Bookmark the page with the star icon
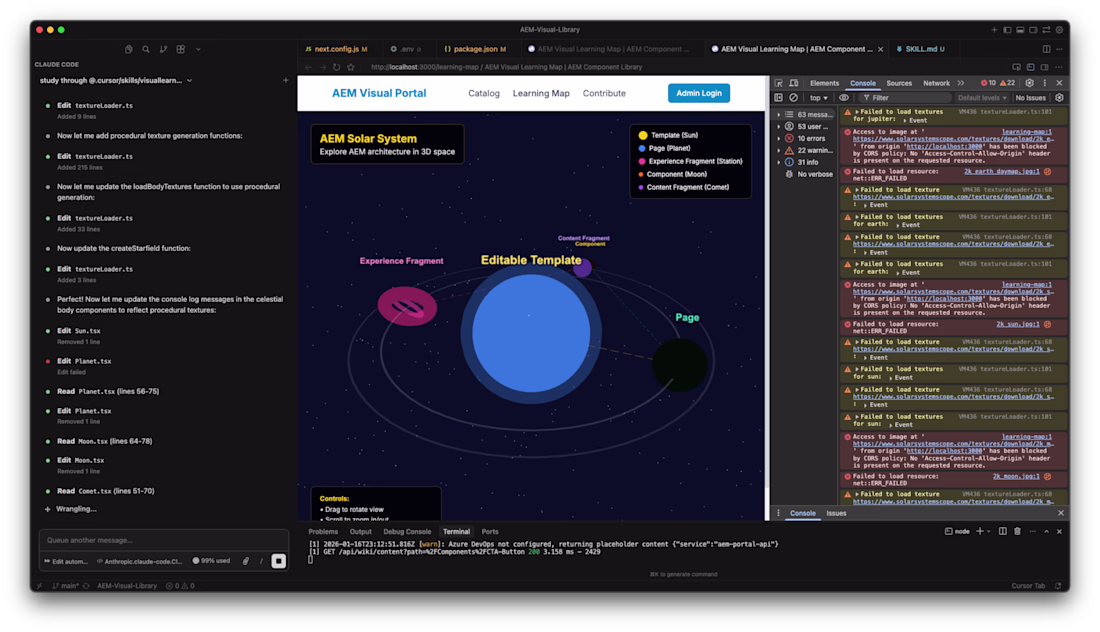 (351, 67)
